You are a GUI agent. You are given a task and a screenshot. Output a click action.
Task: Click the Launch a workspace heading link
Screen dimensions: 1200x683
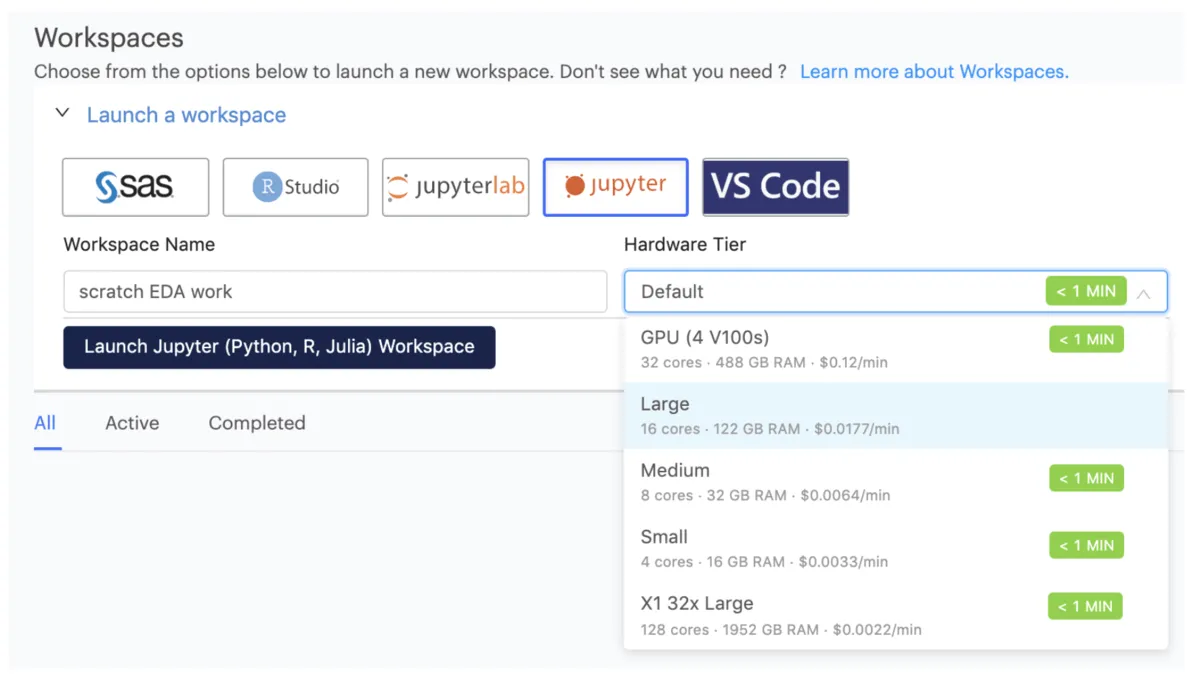186,115
